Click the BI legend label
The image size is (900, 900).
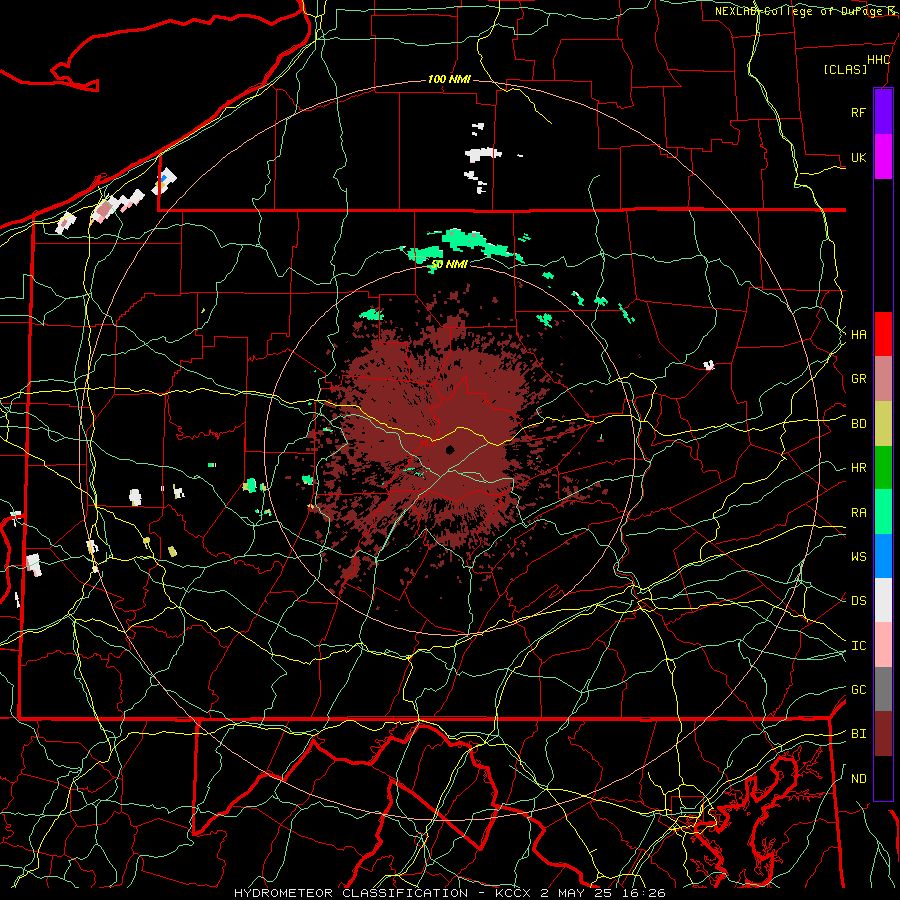(858, 734)
